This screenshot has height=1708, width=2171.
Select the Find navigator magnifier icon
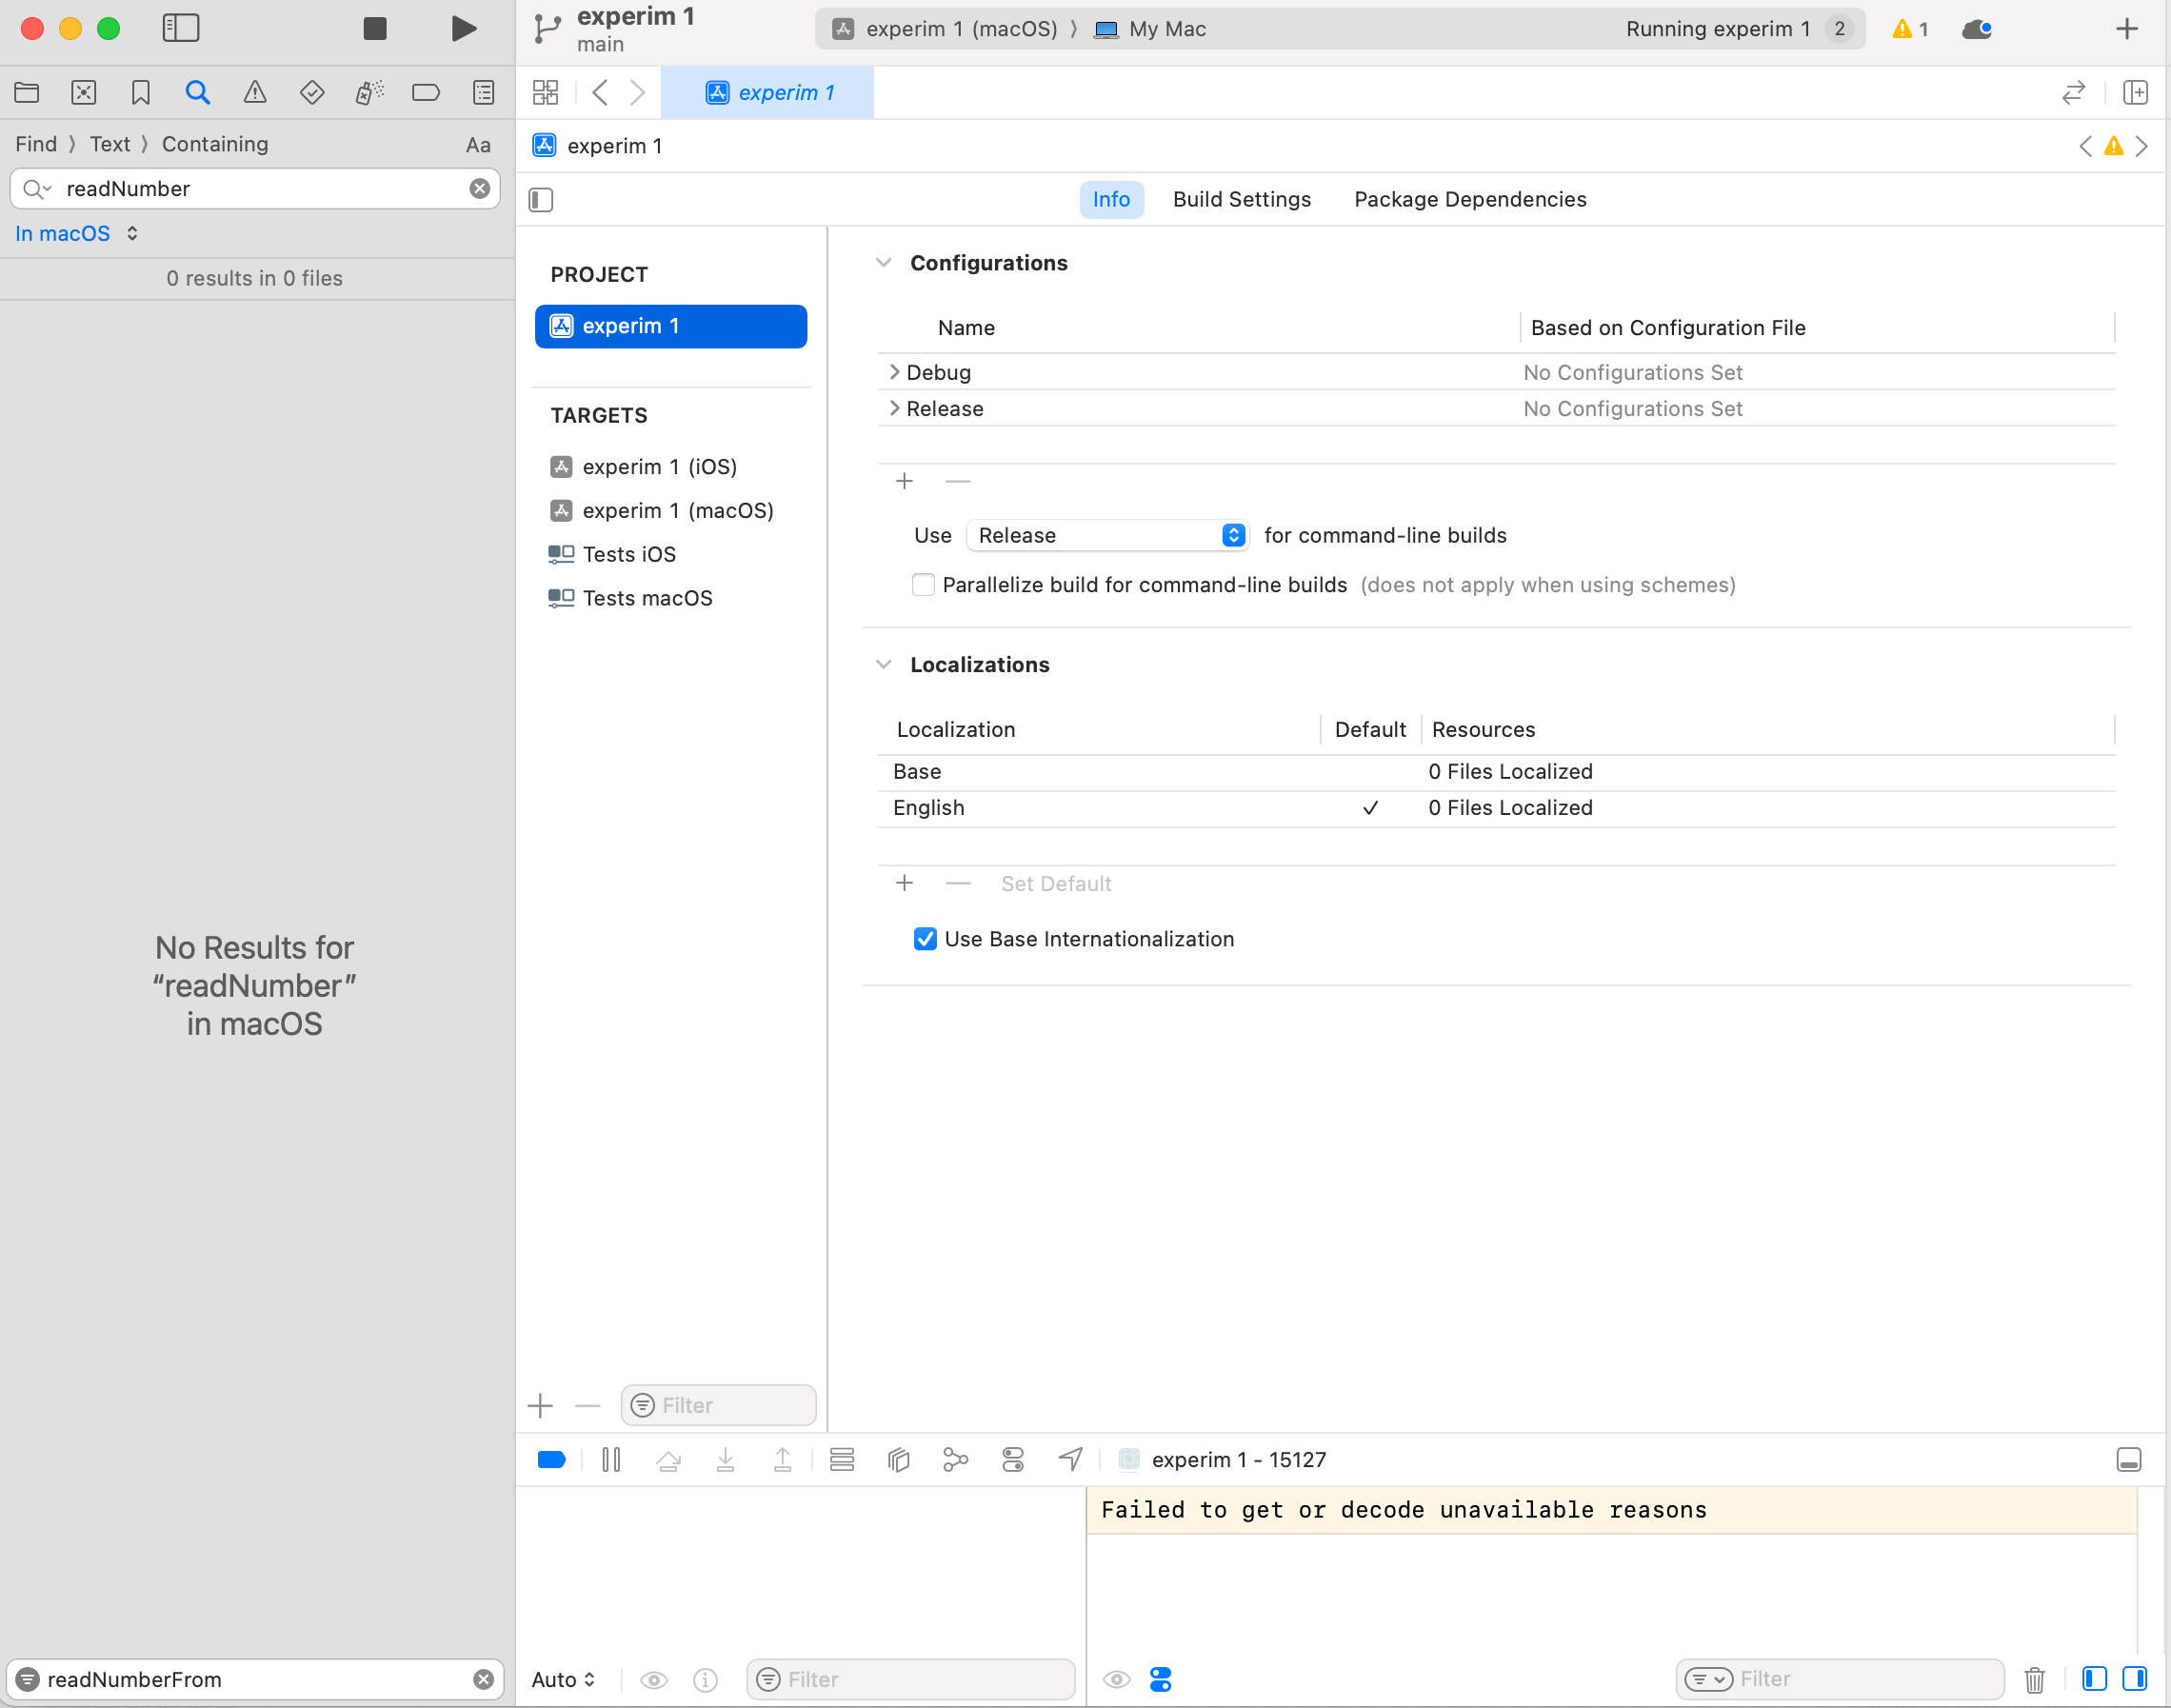[x=198, y=93]
